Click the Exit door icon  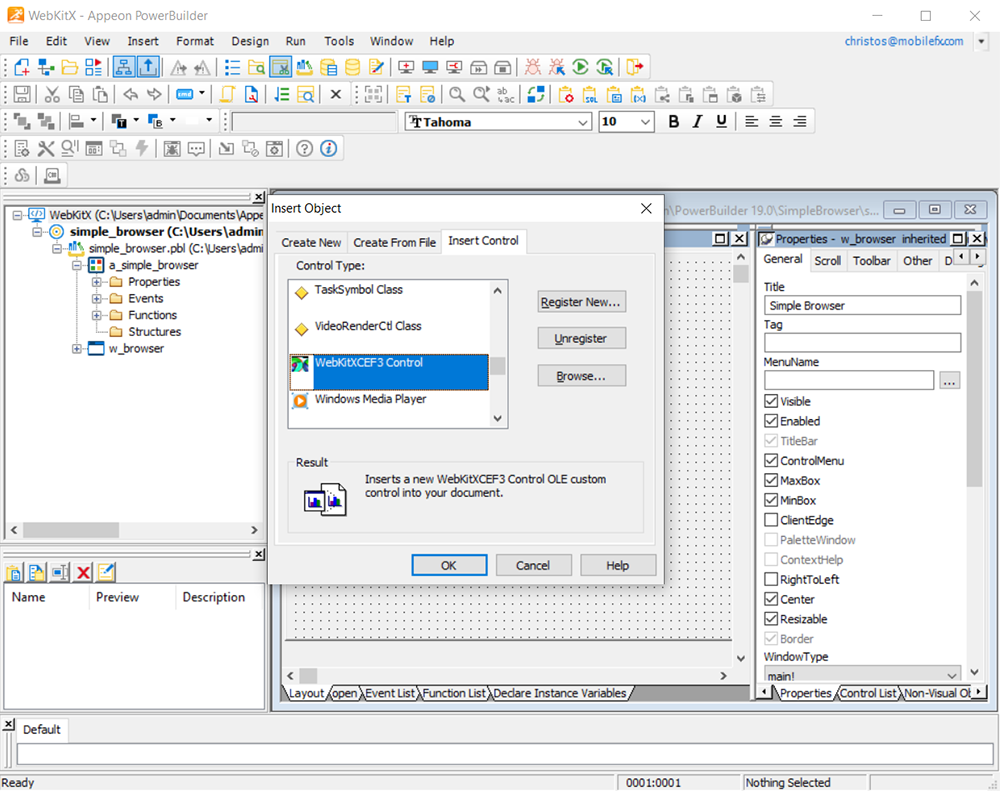coord(635,67)
